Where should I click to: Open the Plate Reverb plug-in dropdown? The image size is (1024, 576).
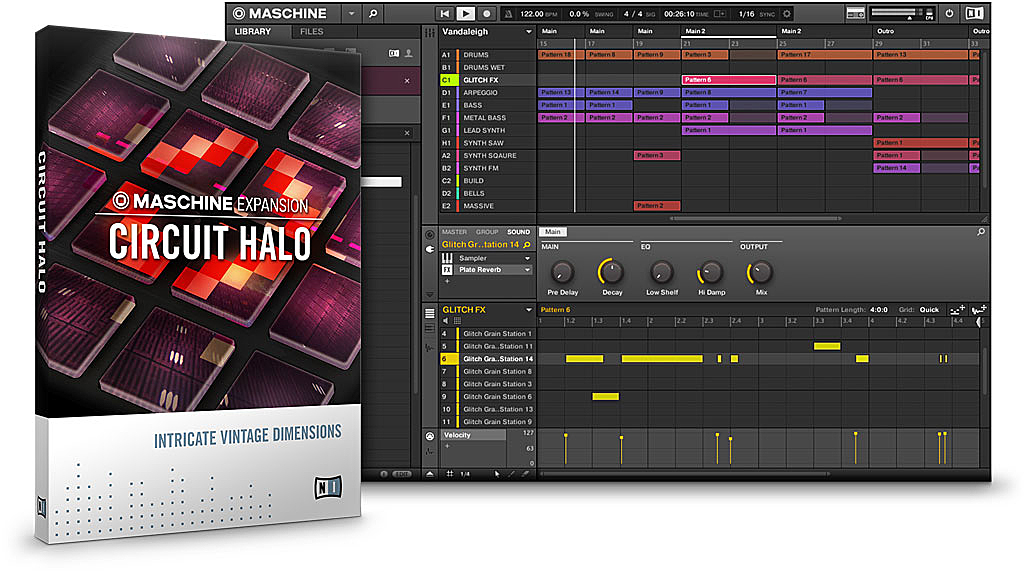[527, 270]
